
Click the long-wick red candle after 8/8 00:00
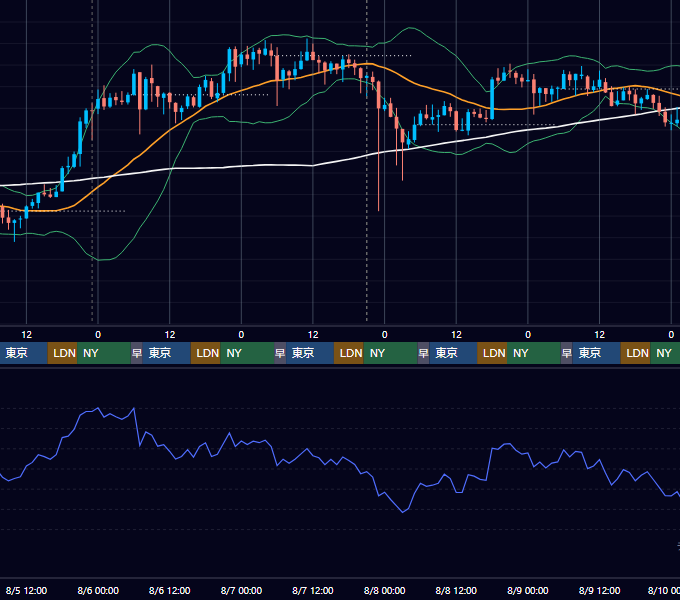379,145
